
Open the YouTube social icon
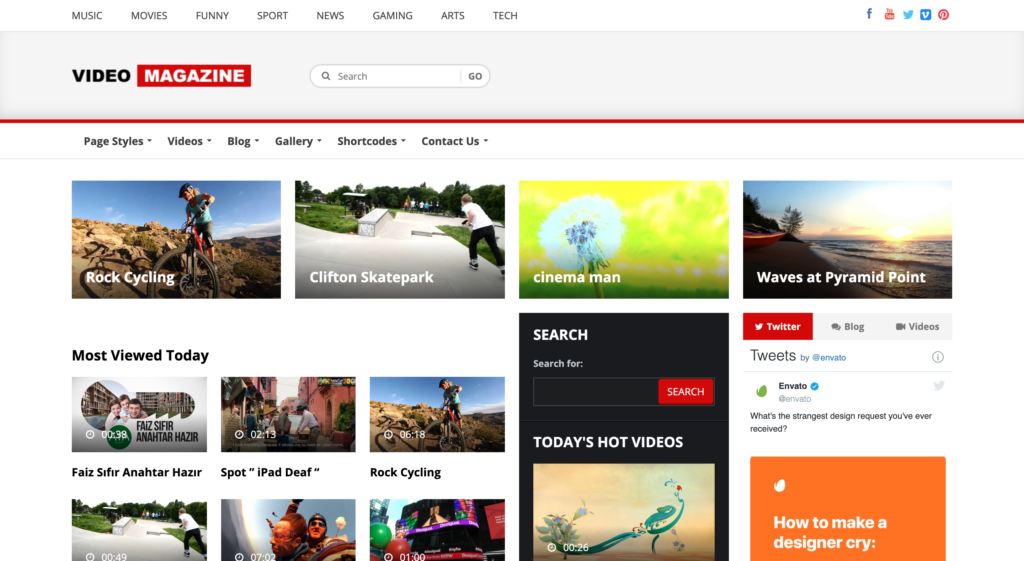[889, 14]
